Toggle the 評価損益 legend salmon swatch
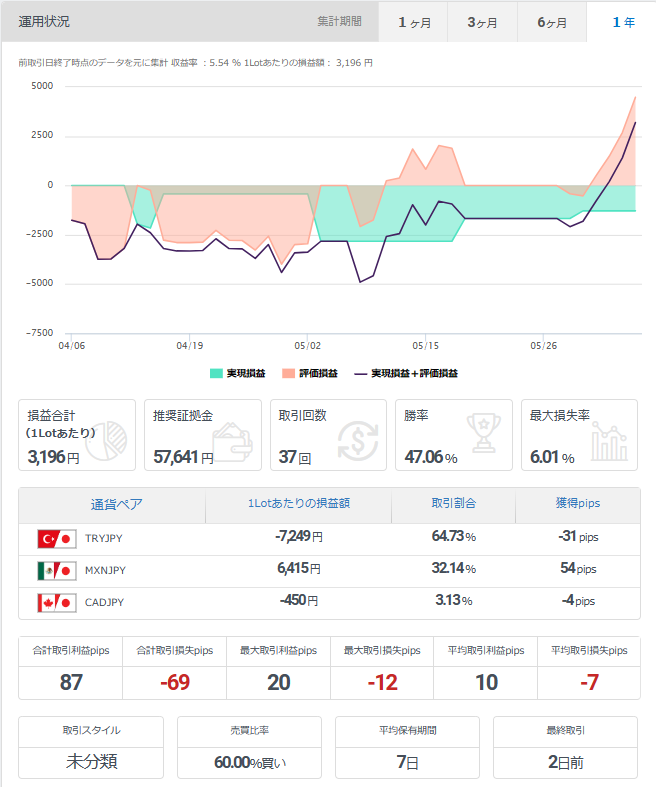This screenshot has width=656, height=787. tap(288, 373)
